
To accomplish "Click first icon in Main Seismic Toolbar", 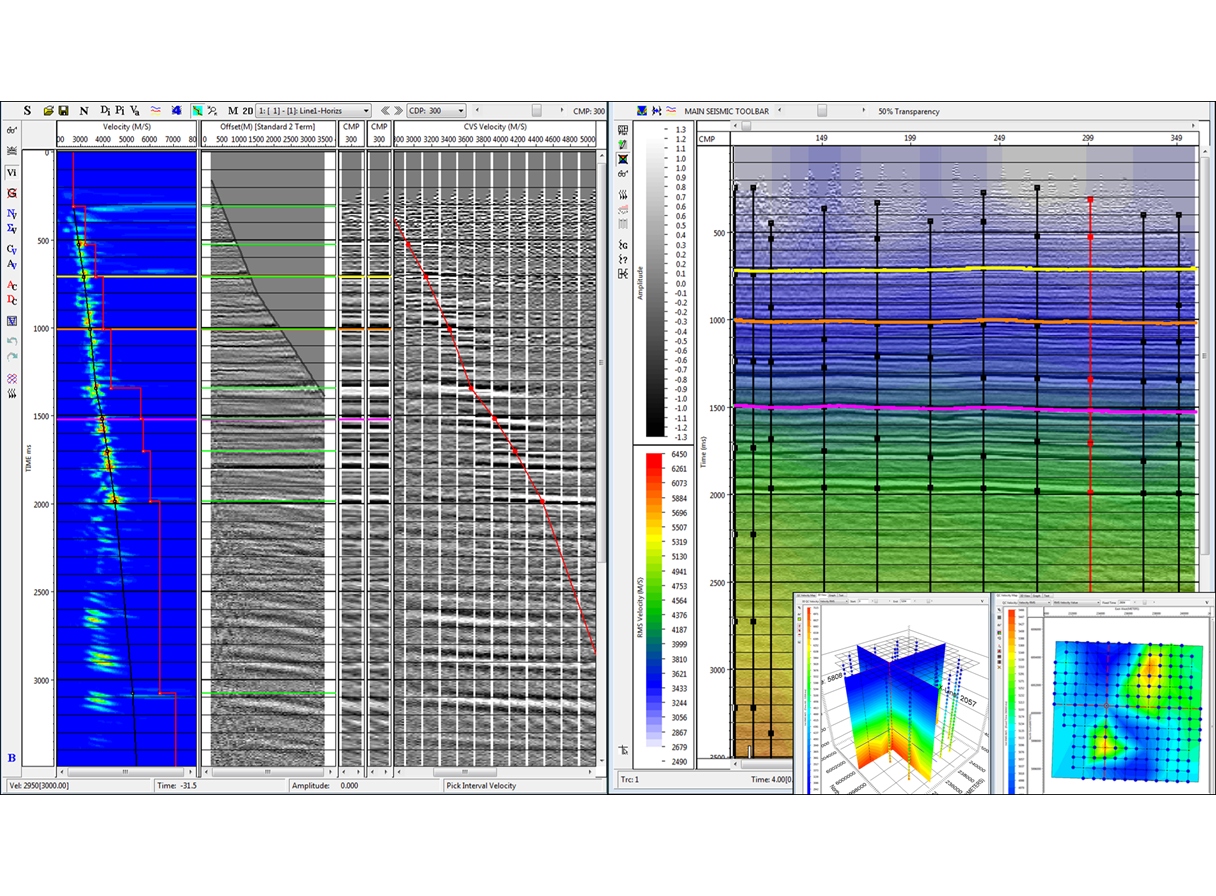I will (x=642, y=110).
